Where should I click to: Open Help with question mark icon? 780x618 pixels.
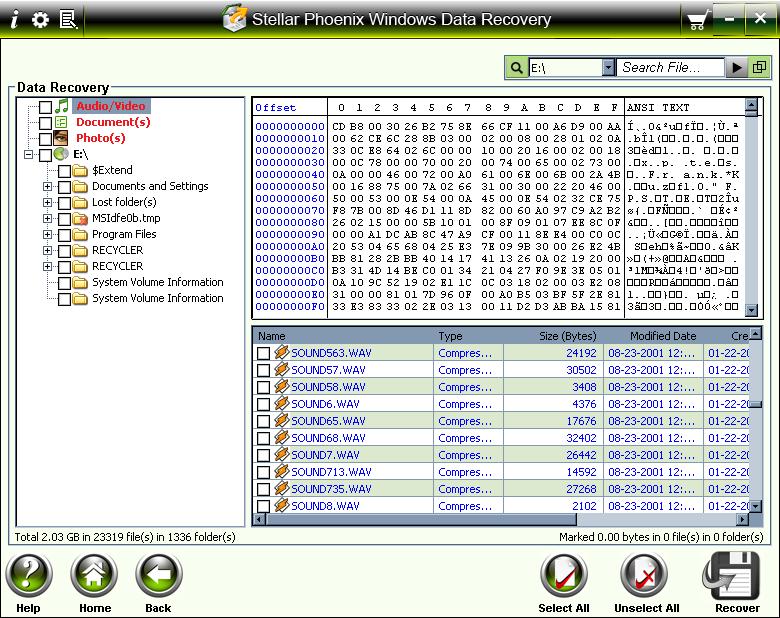(x=29, y=576)
